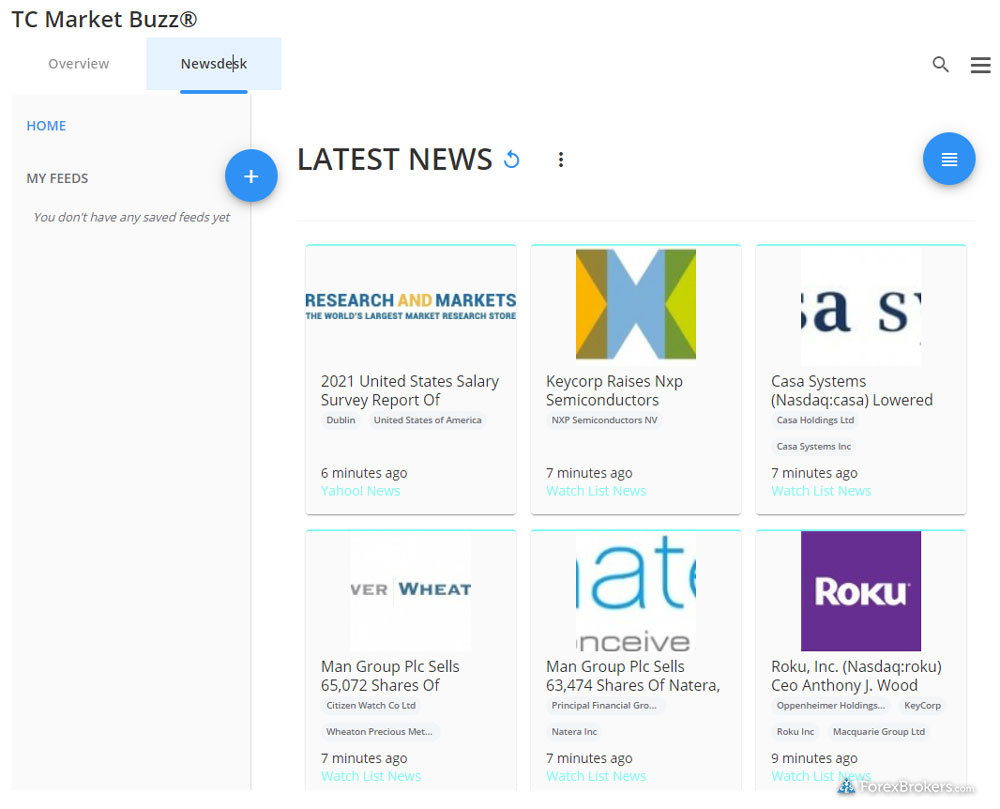Open 'Keycorp Raises Nxp Semiconductors' headline
Viewport: 1000px width, 809px height.
tap(614, 390)
